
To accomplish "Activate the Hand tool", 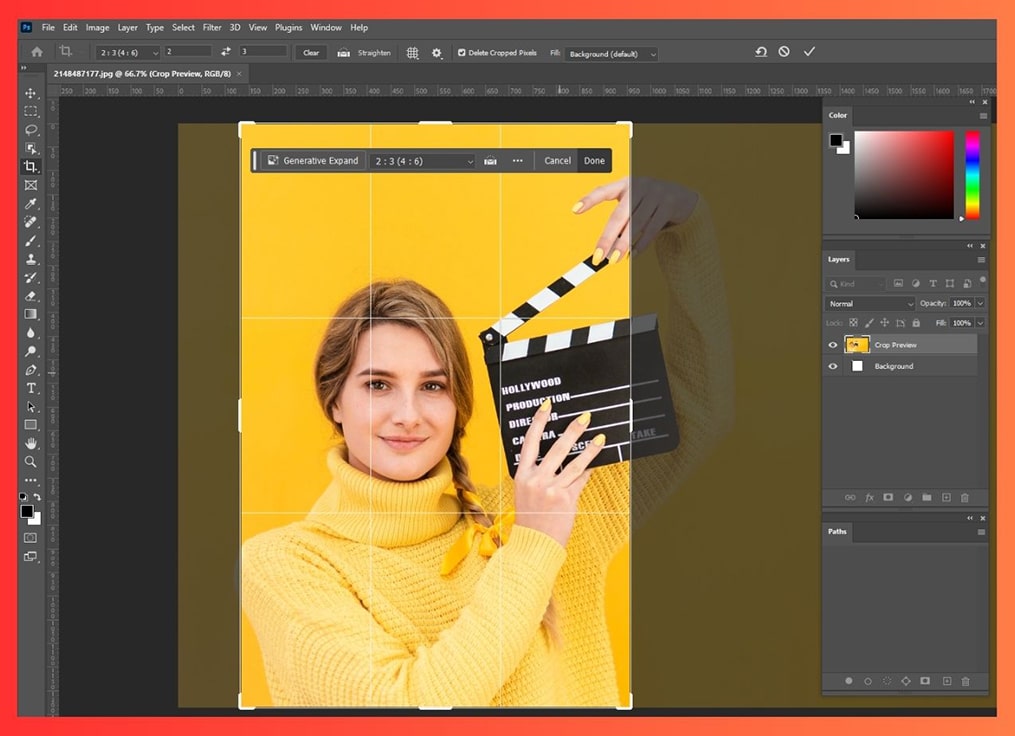I will tap(31, 443).
